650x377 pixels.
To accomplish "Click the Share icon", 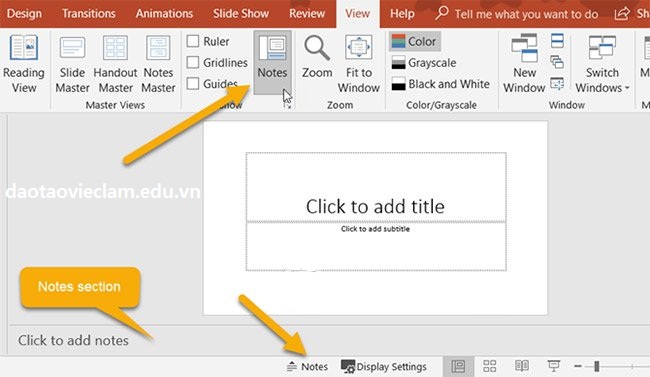I will [621, 14].
